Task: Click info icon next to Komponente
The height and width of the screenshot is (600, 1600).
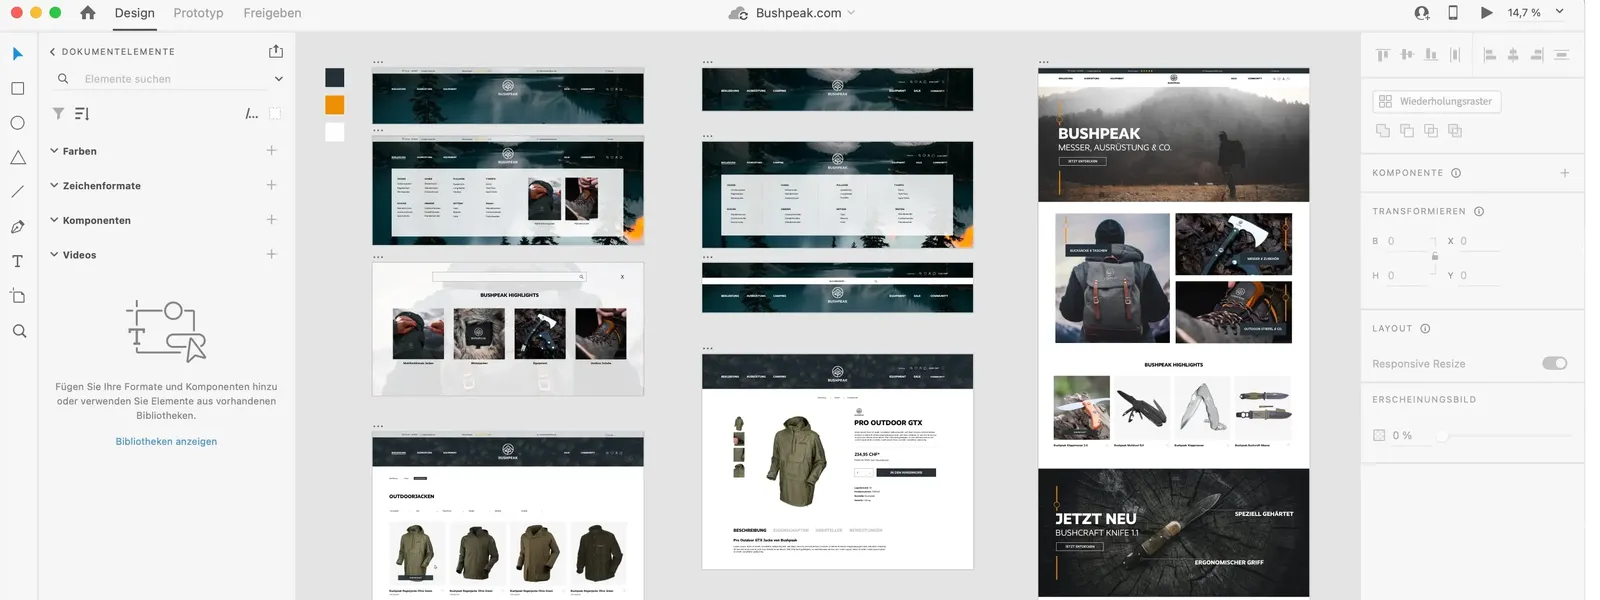Action: click(x=1456, y=173)
